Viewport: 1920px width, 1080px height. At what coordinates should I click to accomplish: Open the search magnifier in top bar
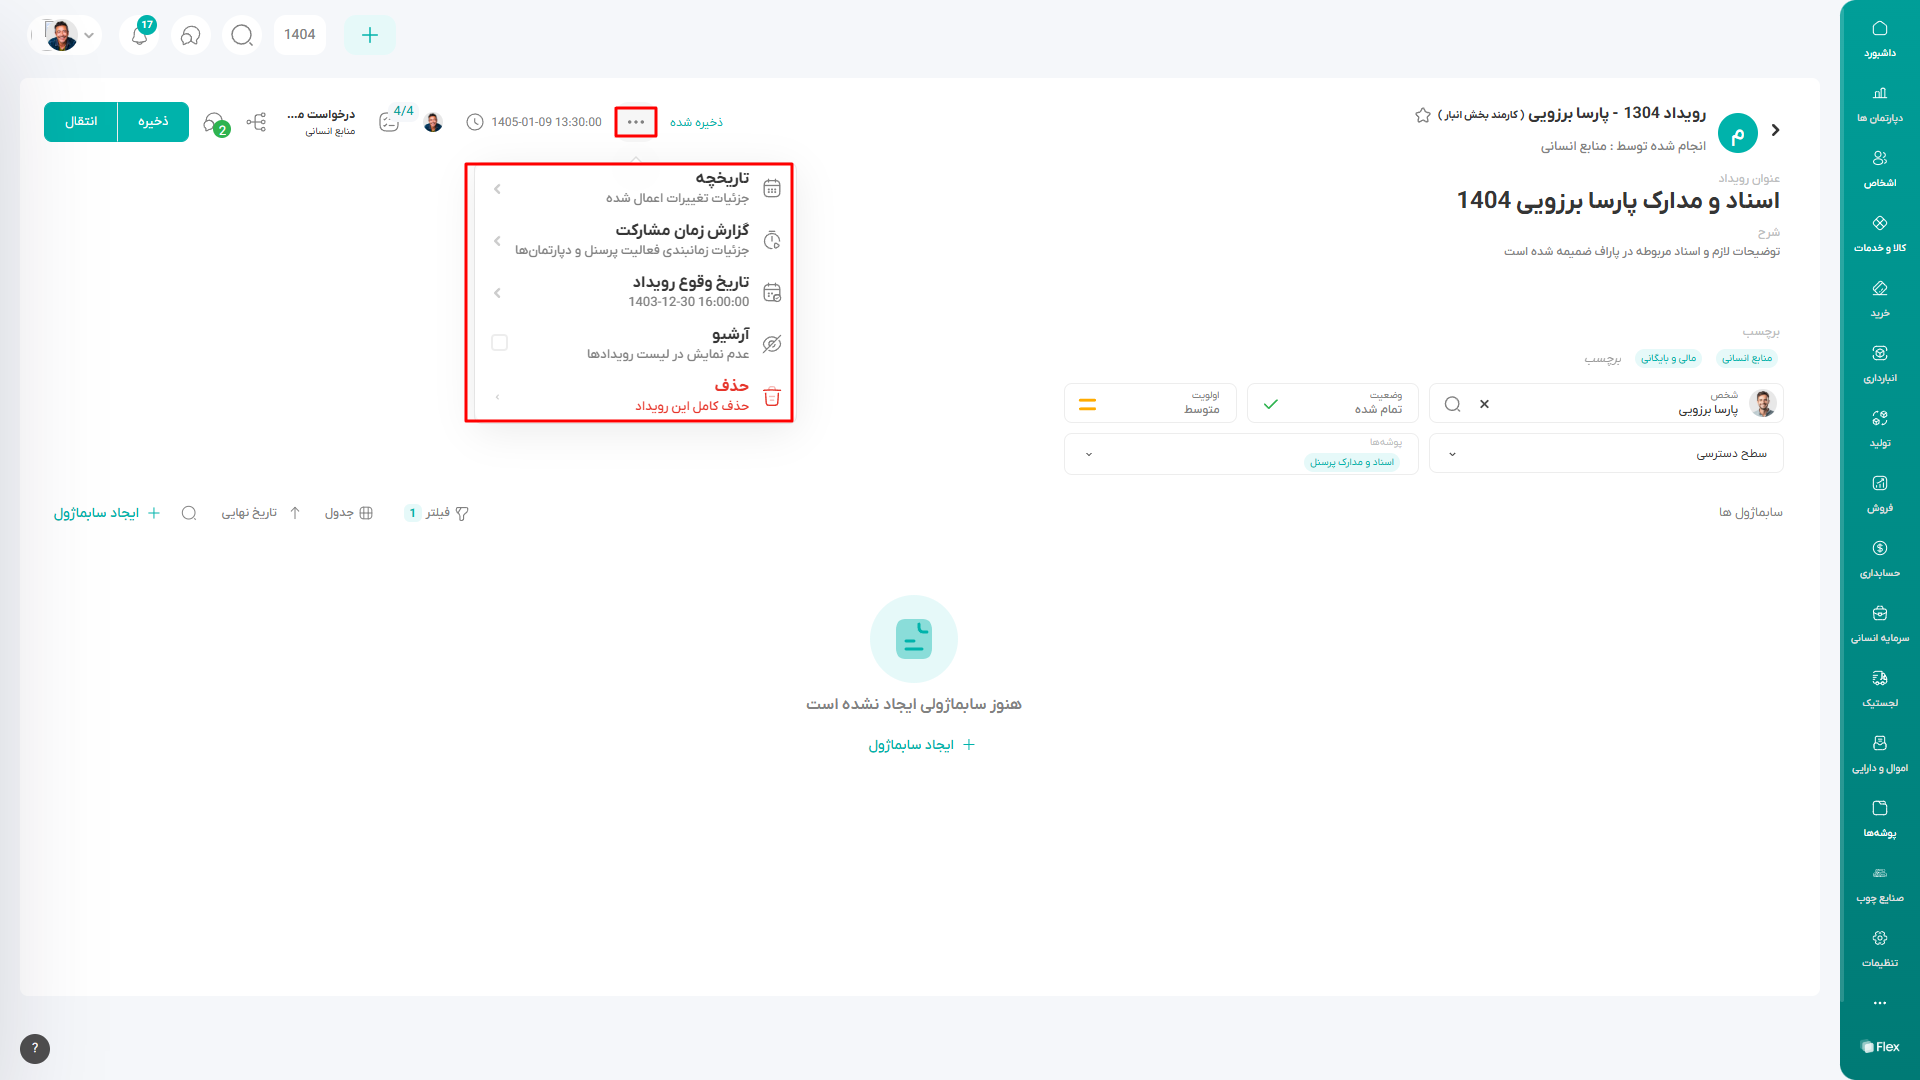[242, 35]
